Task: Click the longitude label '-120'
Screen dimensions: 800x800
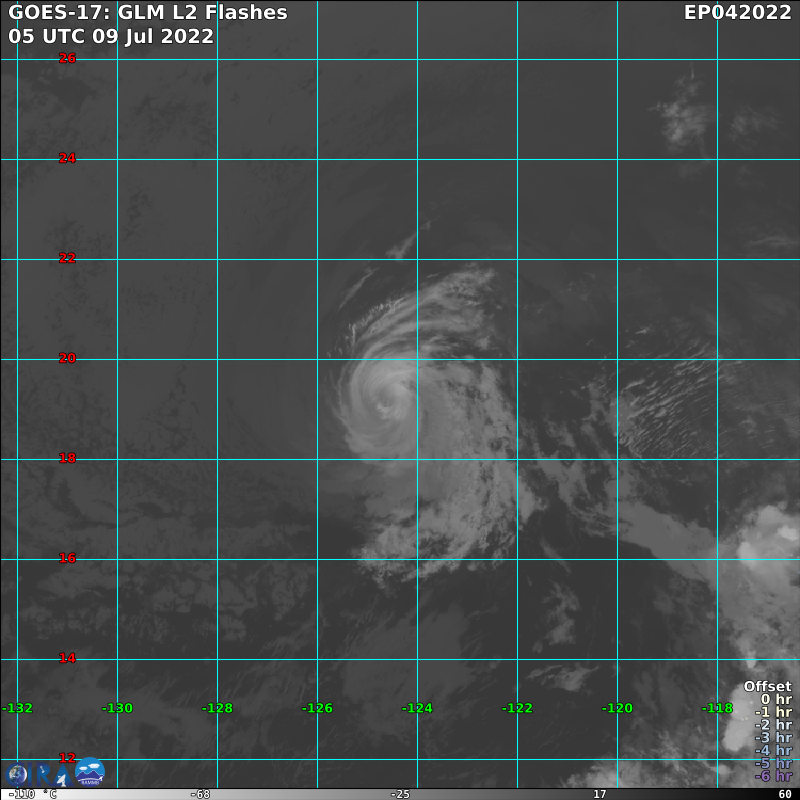Action: pyautogui.click(x=617, y=708)
